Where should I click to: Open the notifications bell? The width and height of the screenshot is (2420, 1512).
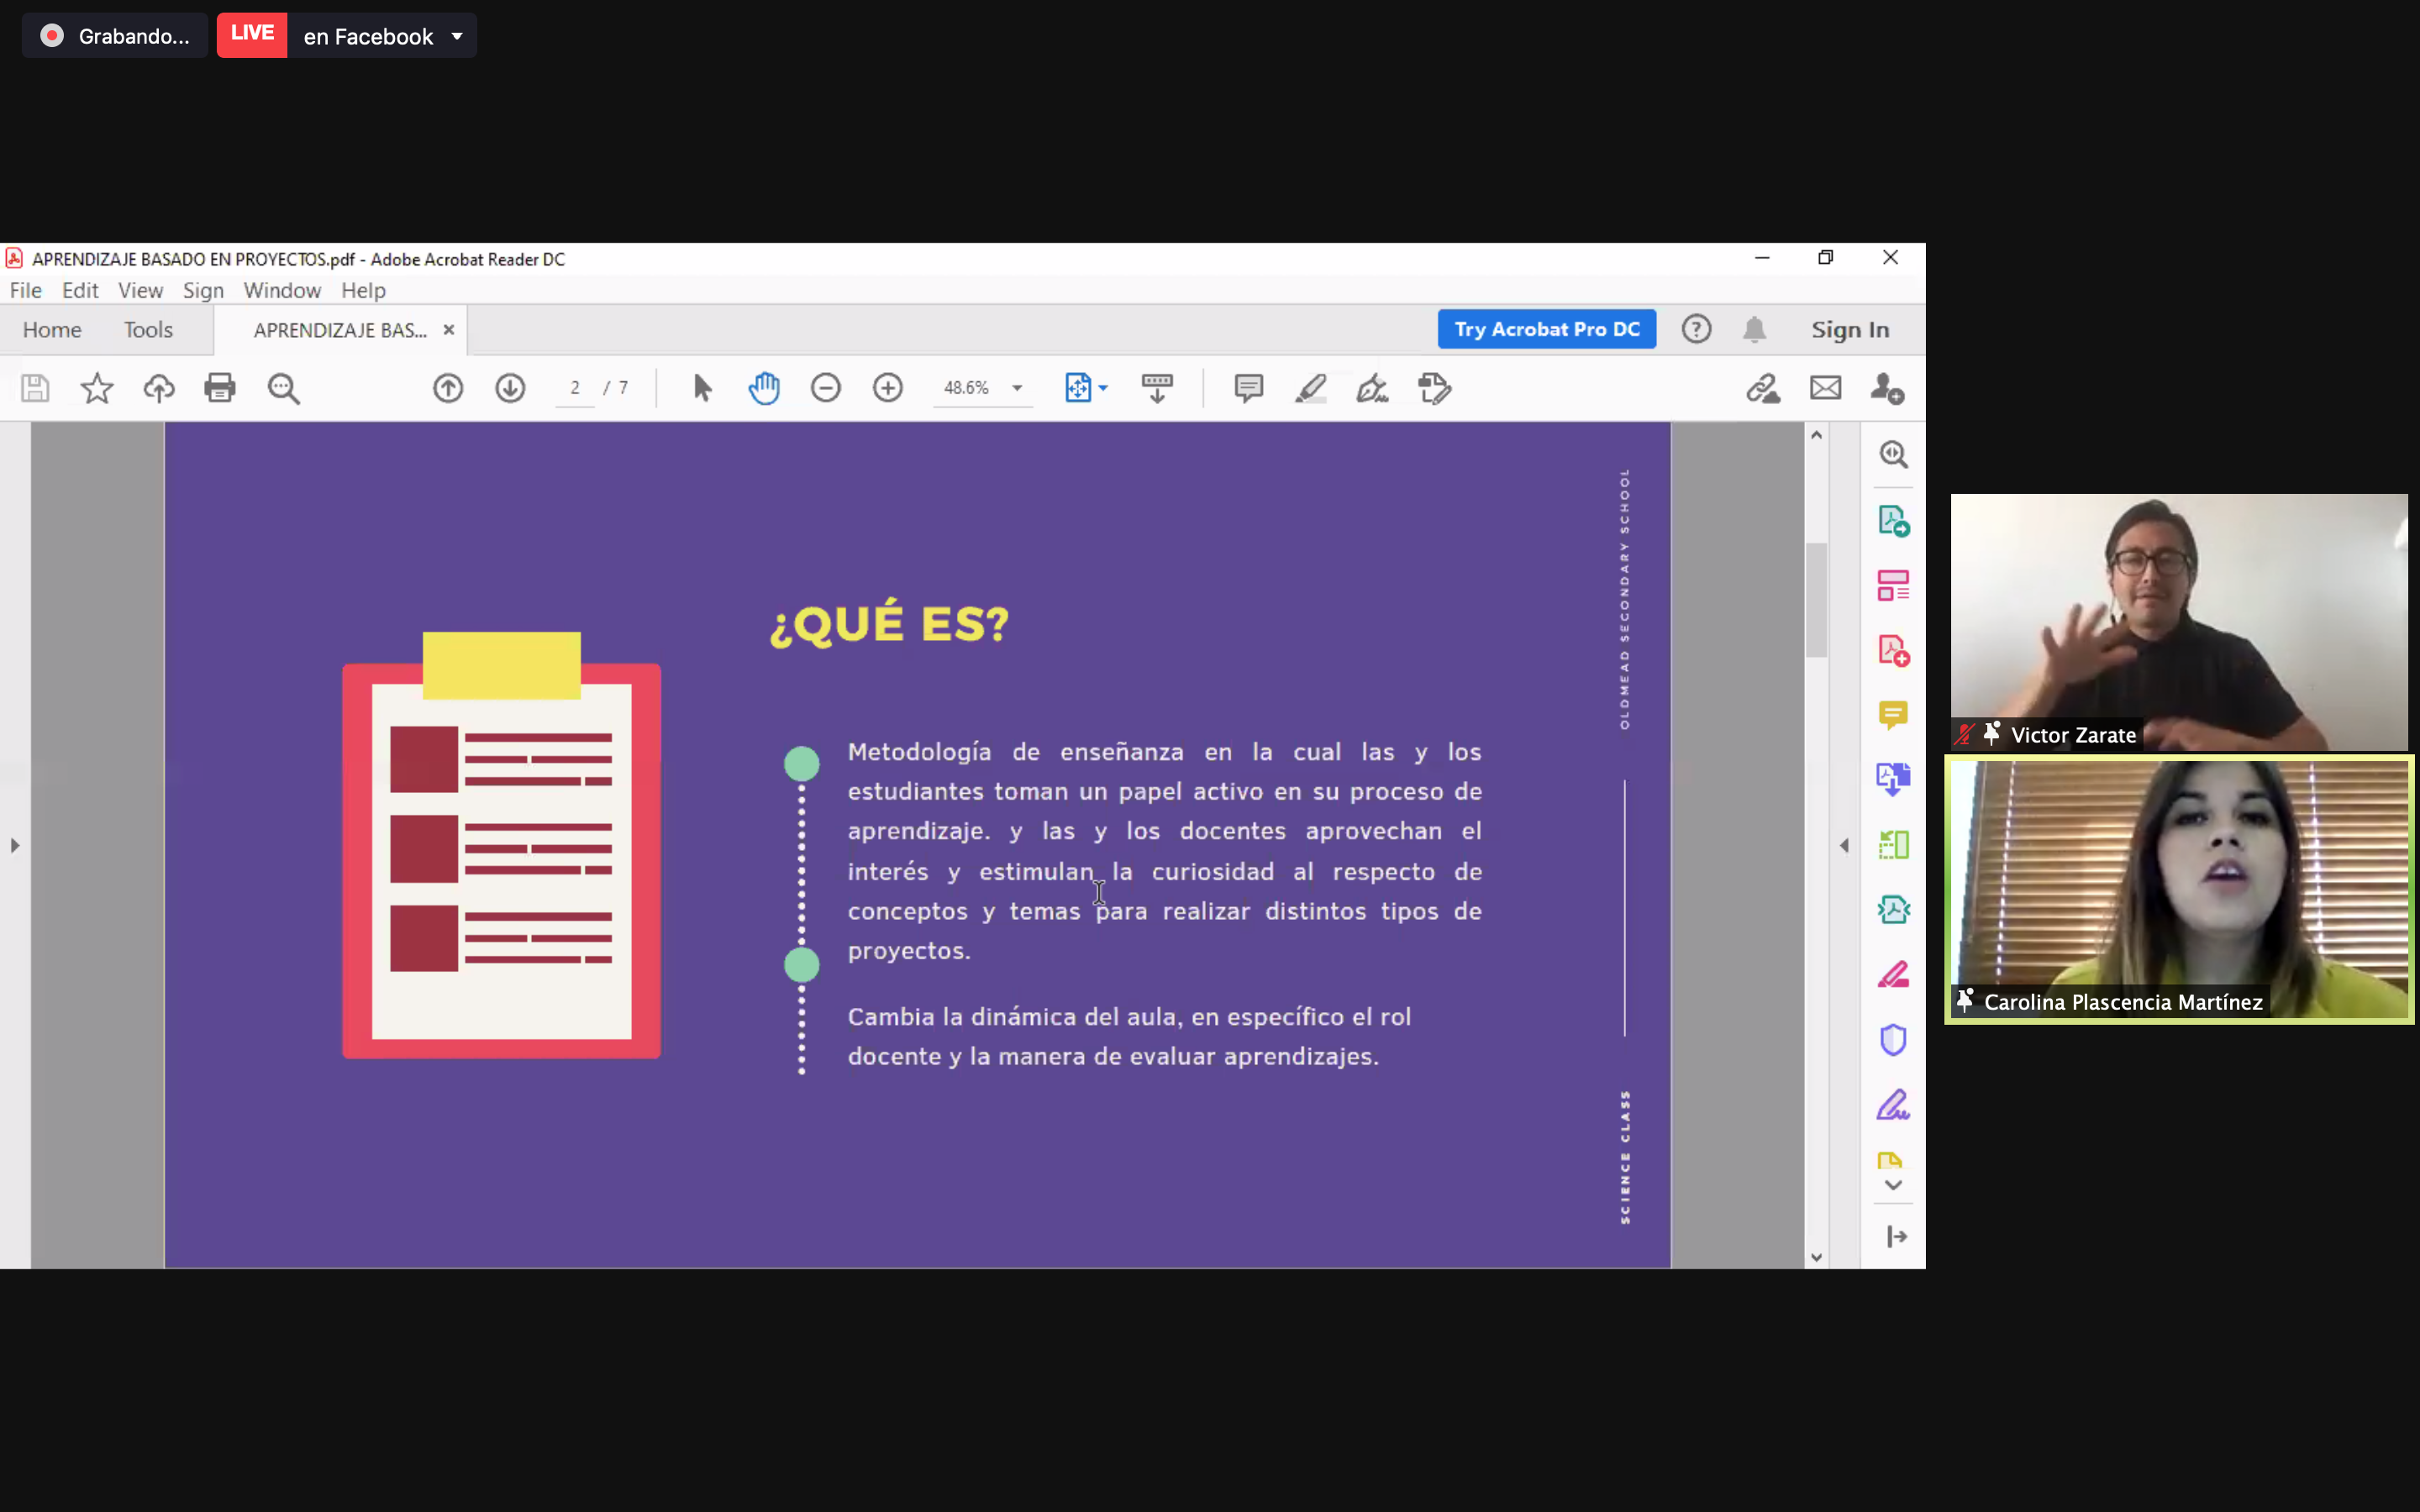coord(1754,329)
